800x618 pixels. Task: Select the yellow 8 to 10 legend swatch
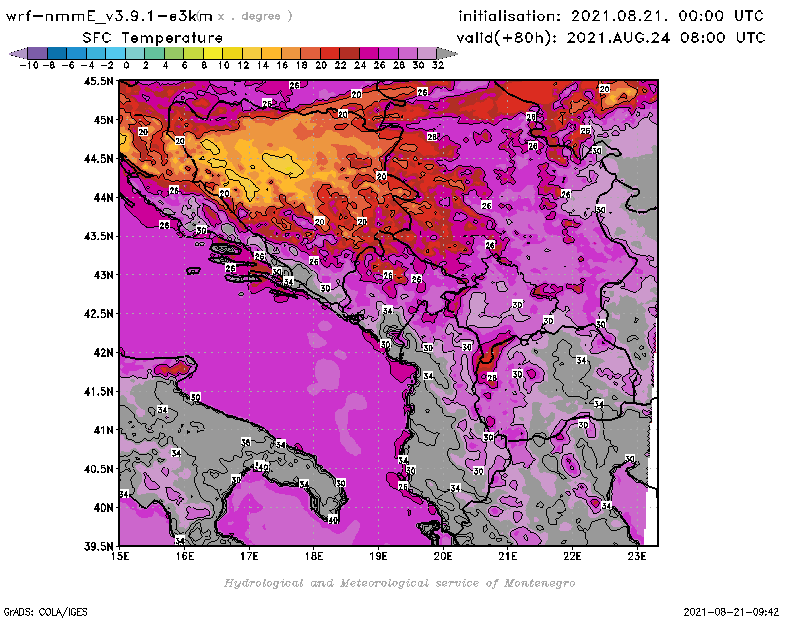(213, 53)
